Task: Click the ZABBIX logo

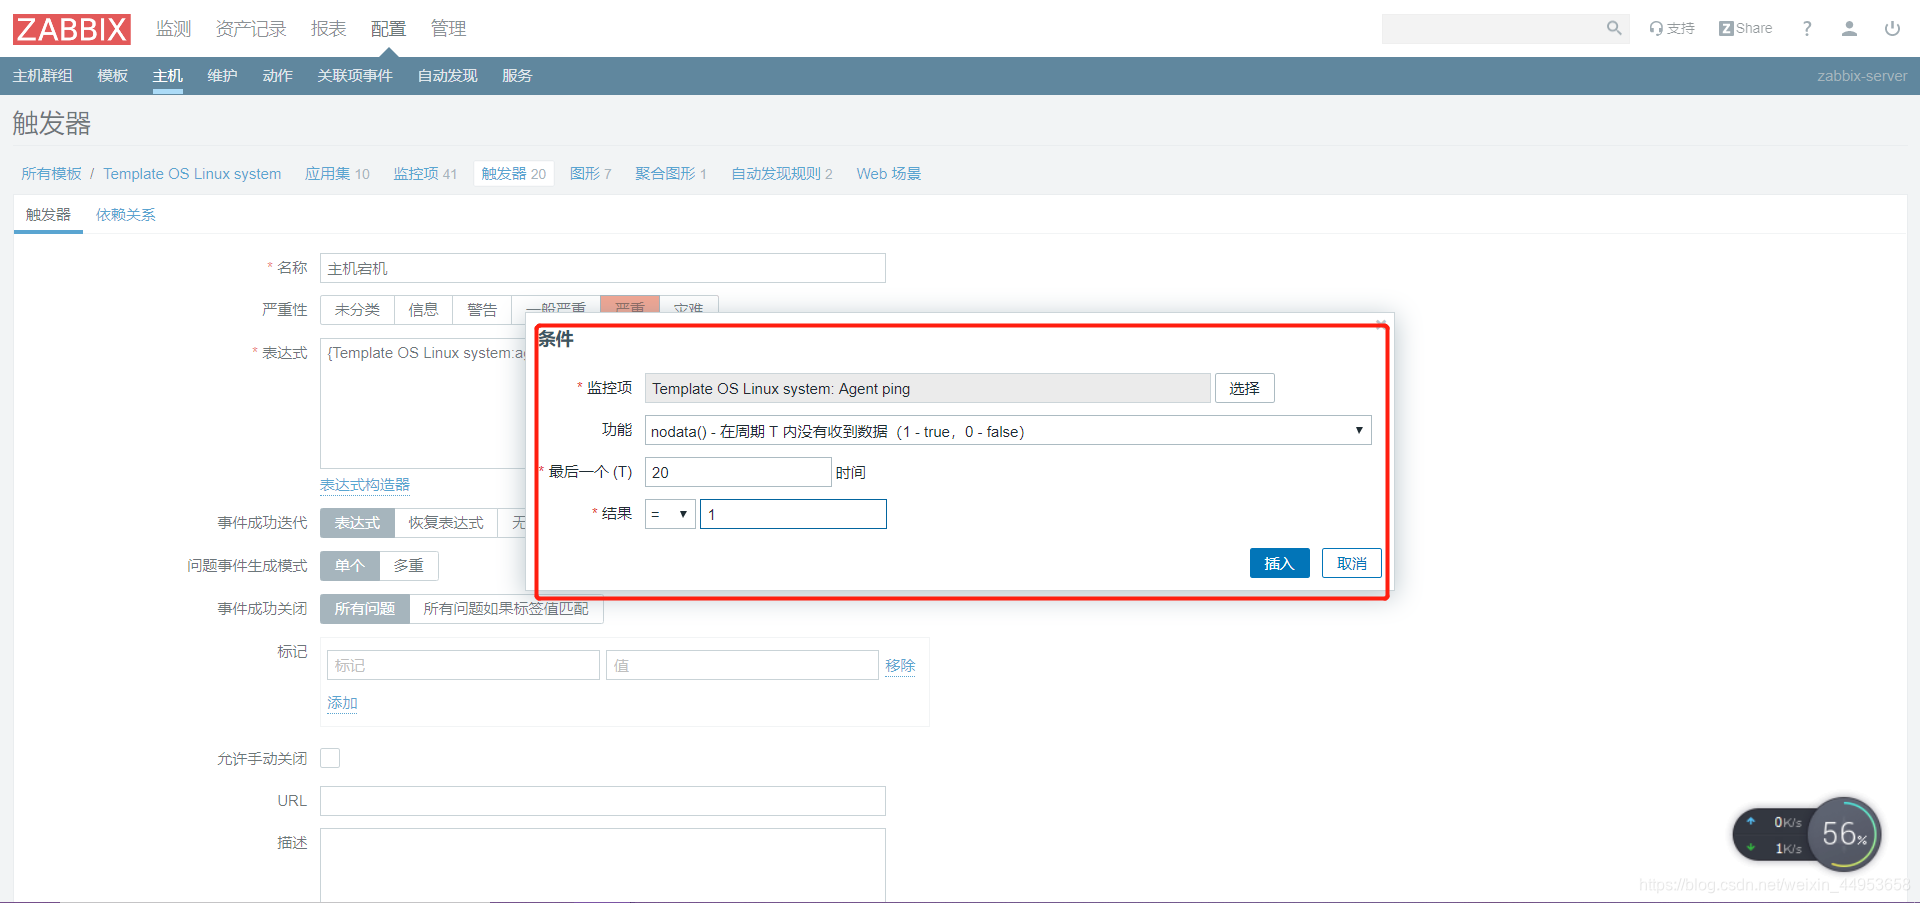Action: [71, 29]
